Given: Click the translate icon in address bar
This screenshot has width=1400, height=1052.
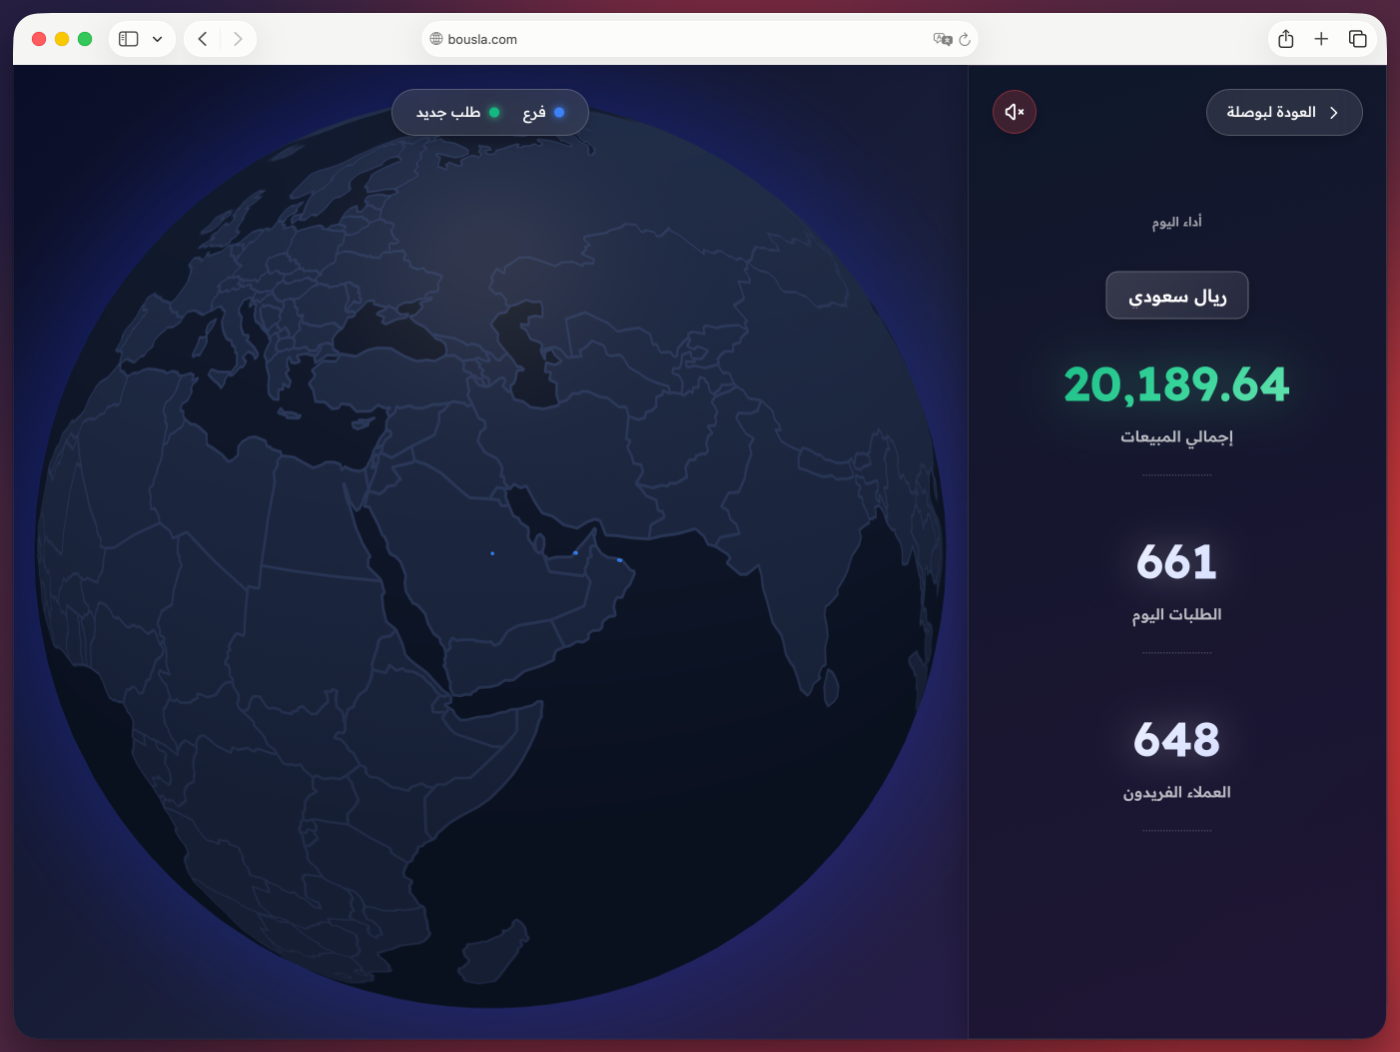Looking at the screenshot, I should [942, 39].
